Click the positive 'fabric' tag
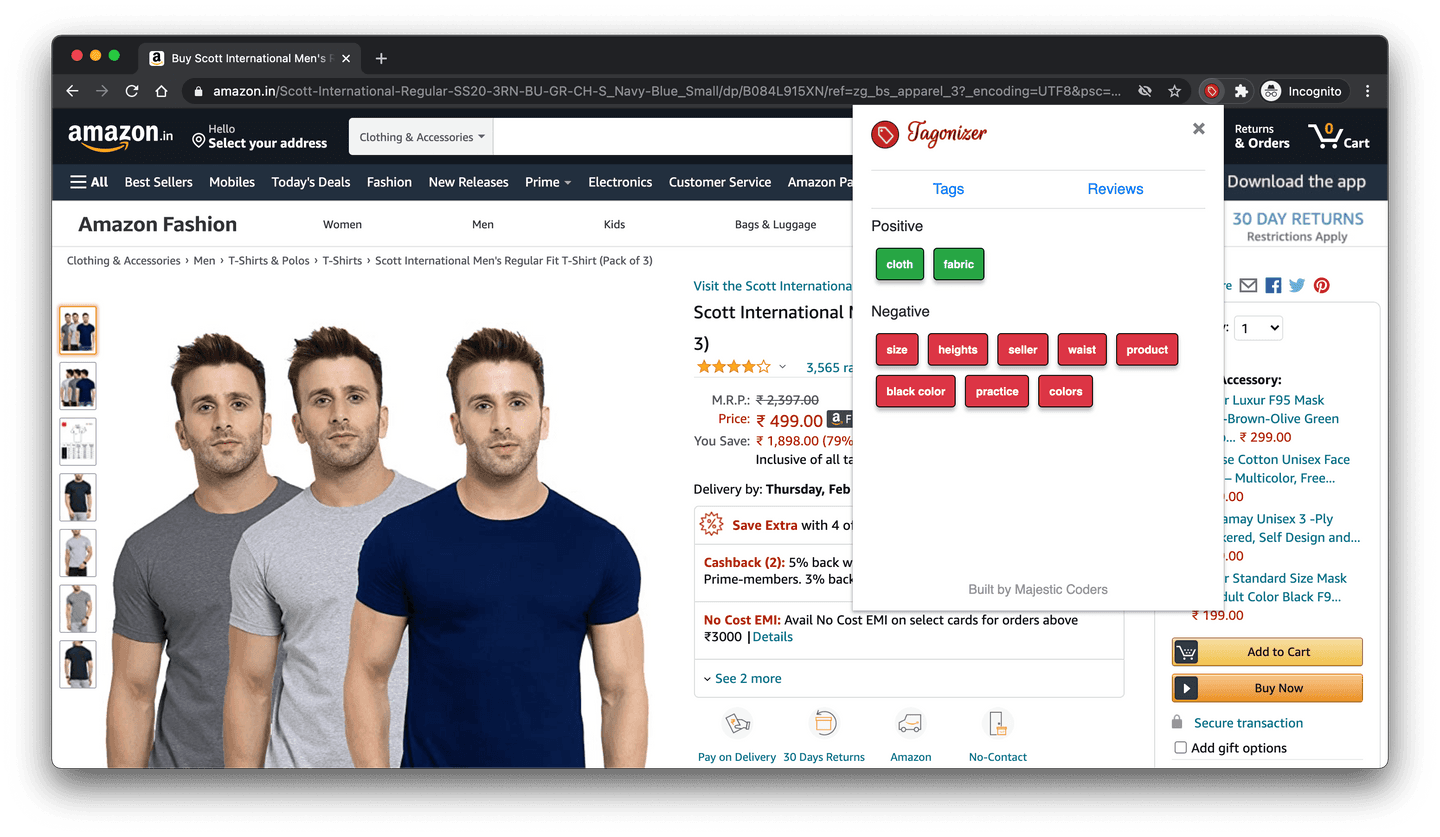The width and height of the screenshot is (1440, 837). [x=958, y=264]
